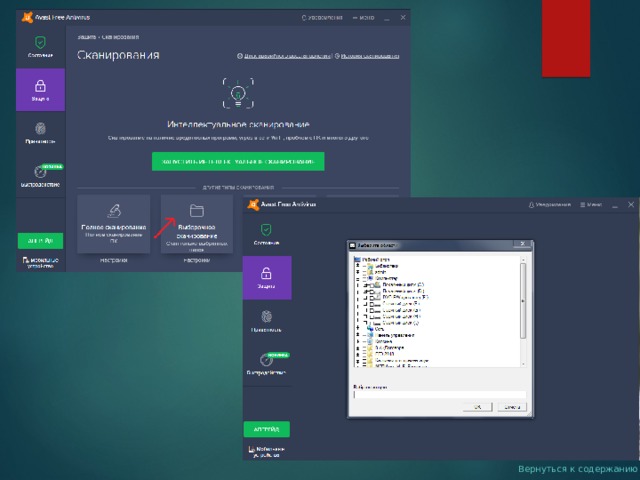
Task: Choose Полное сканирование card
Action: click(113, 224)
